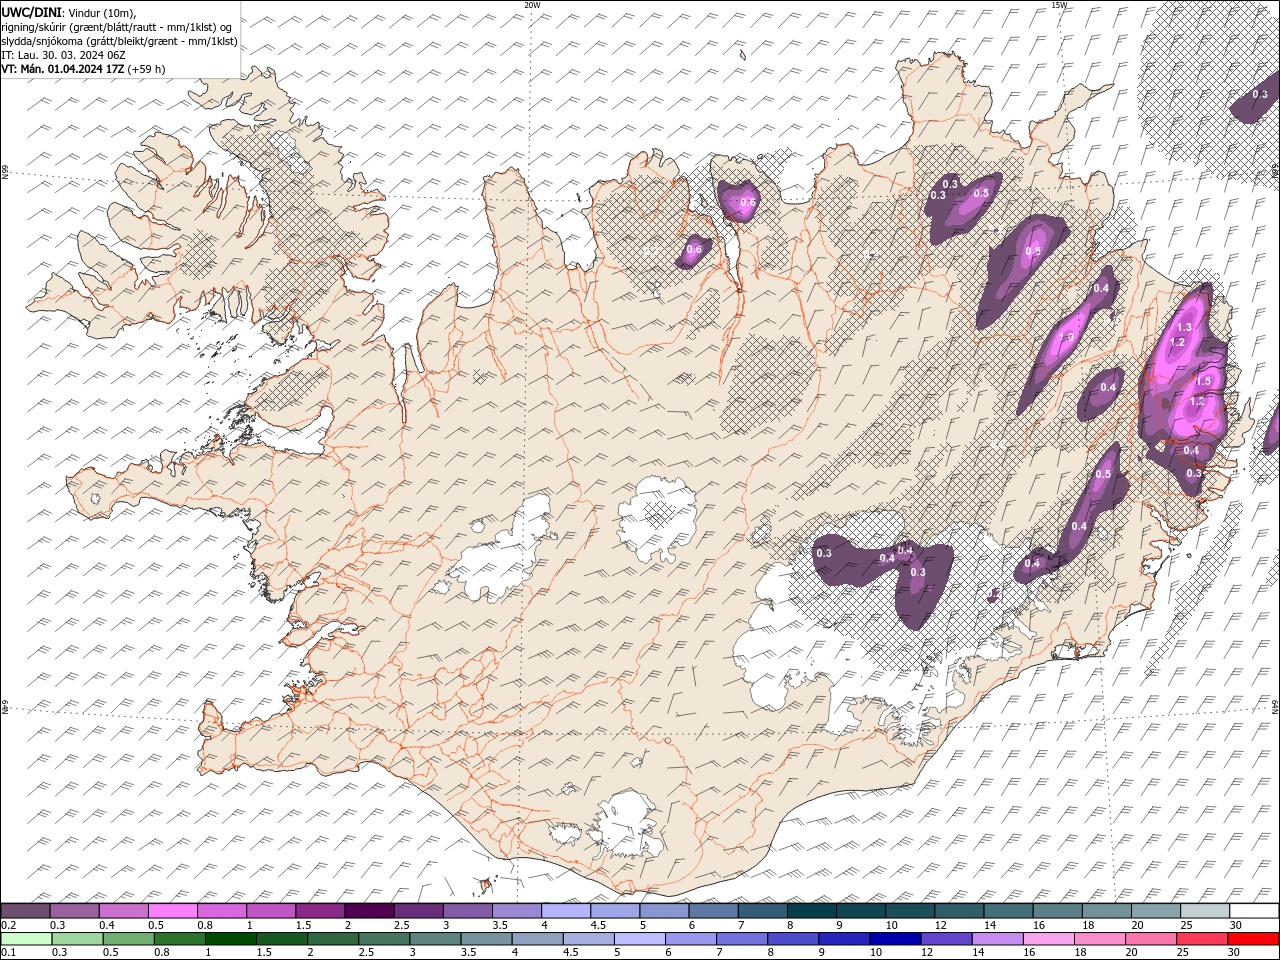
Task: Pick the darkest purple 2 swatch in upper legend row
Action: coord(369,911)
